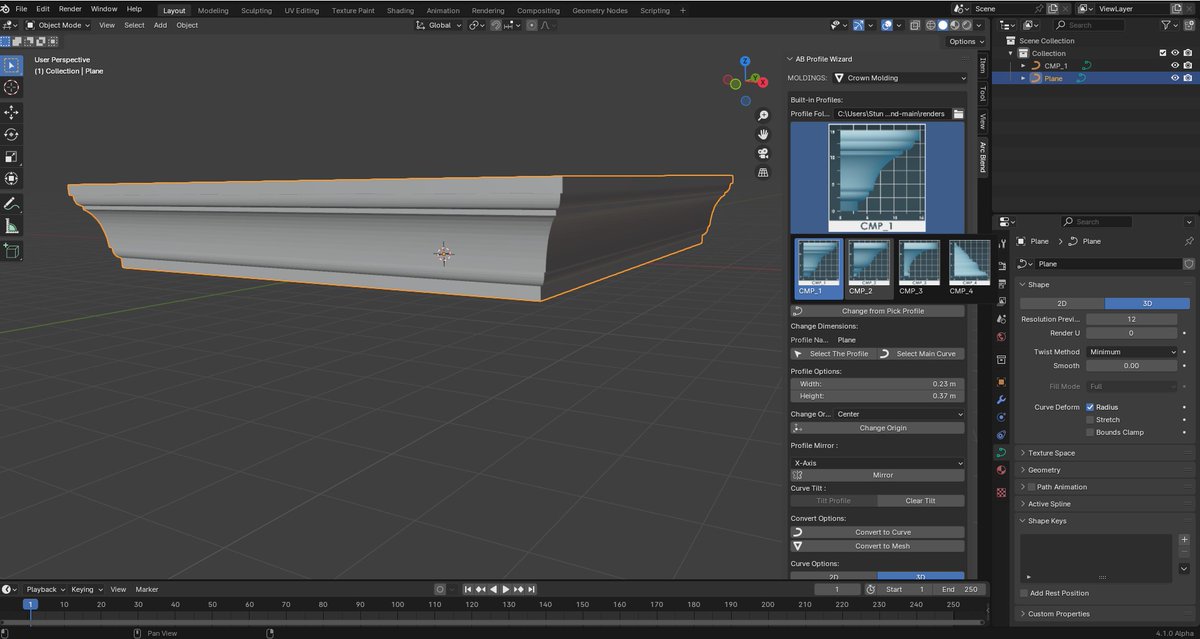Add a new shape key
The image size is (1200, 639).
pyautogui.click(x=1184, y=540)
